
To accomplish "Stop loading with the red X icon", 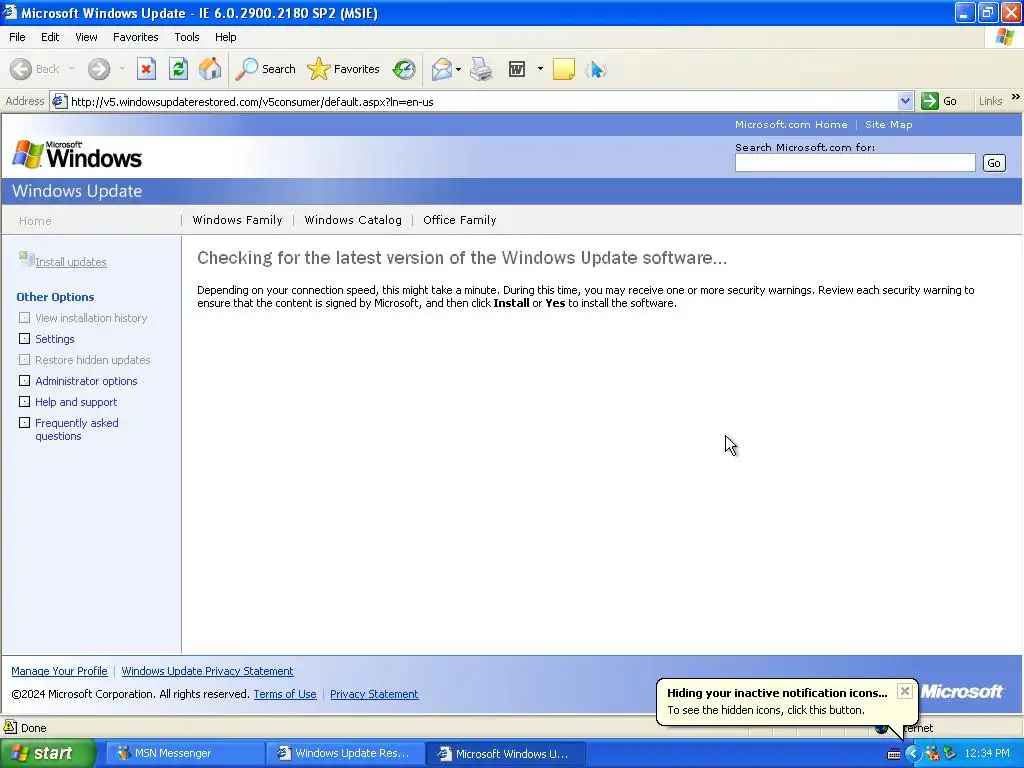I will coord(146,69).
